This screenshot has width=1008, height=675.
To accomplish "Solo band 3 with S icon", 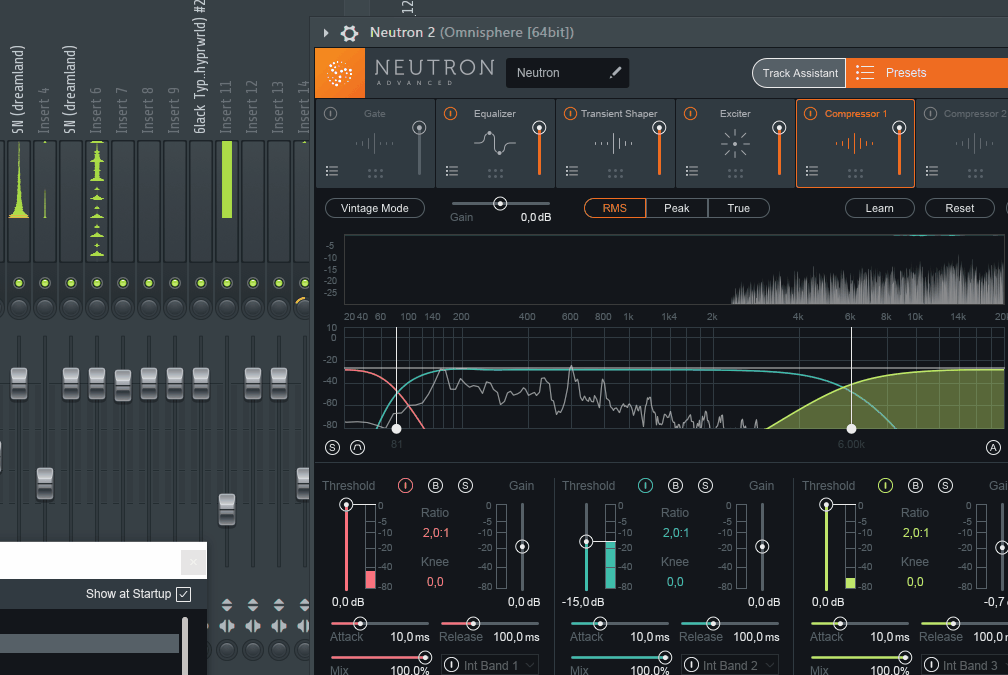I will pos(945,486).
